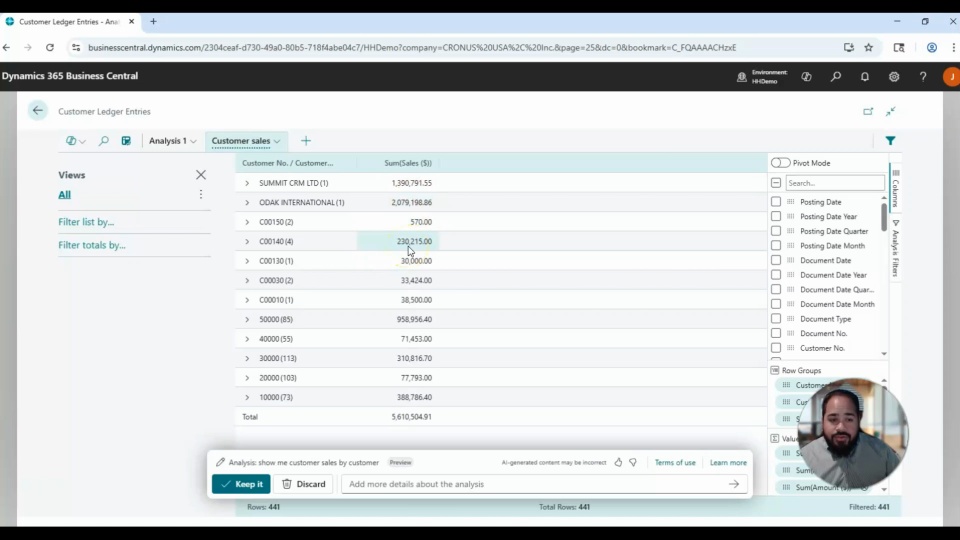Open the All view options menu

(201, 194)
